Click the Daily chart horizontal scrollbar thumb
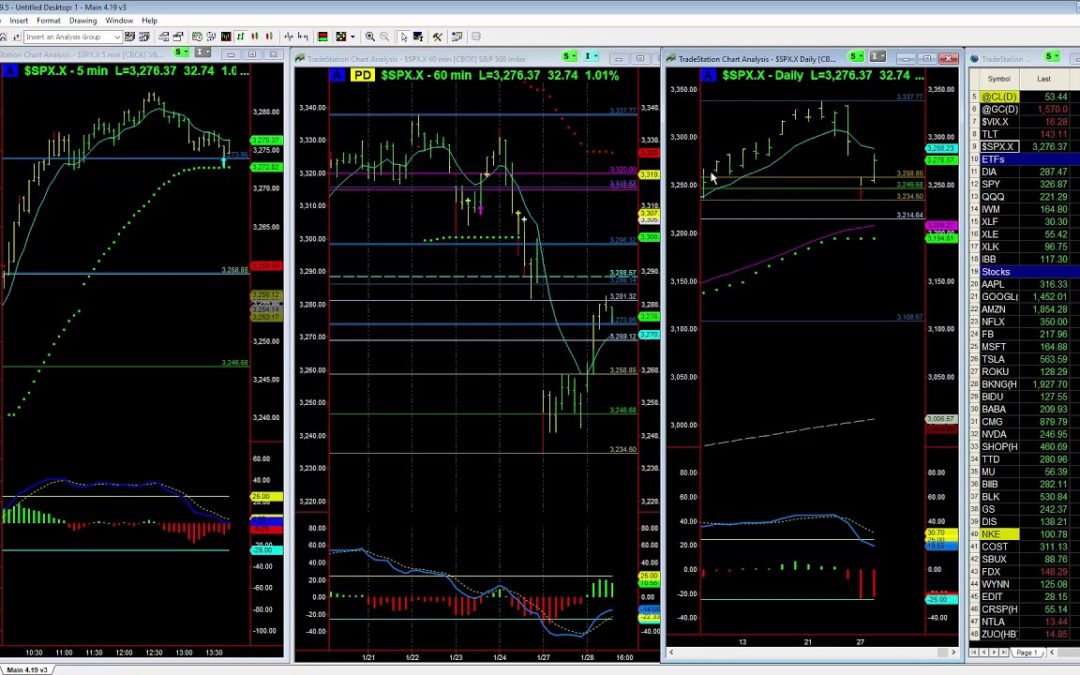Screen dimensions: 1080x675 pos(941,652)
